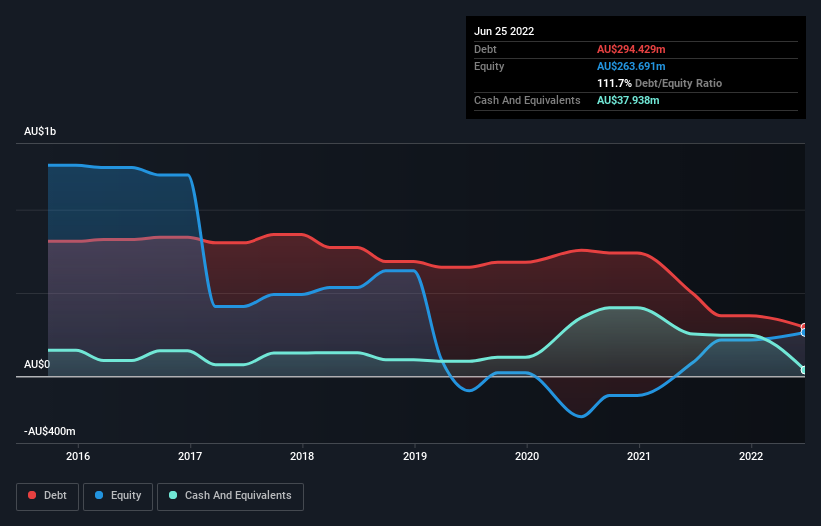821x526 pixels.
Task: Click the teal Cash legend dot
Action: click(x=173, y=495)
